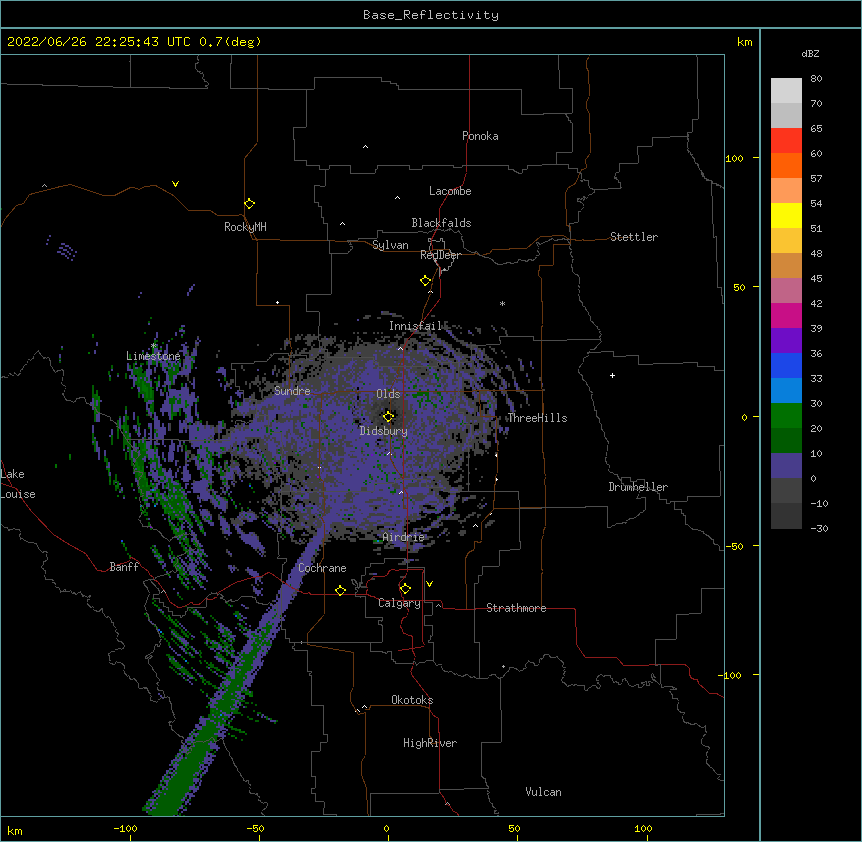Click the yellow diamond marker south of RedDeer
The height and width of the screenshot is (842, 862).
pos(425,281)
